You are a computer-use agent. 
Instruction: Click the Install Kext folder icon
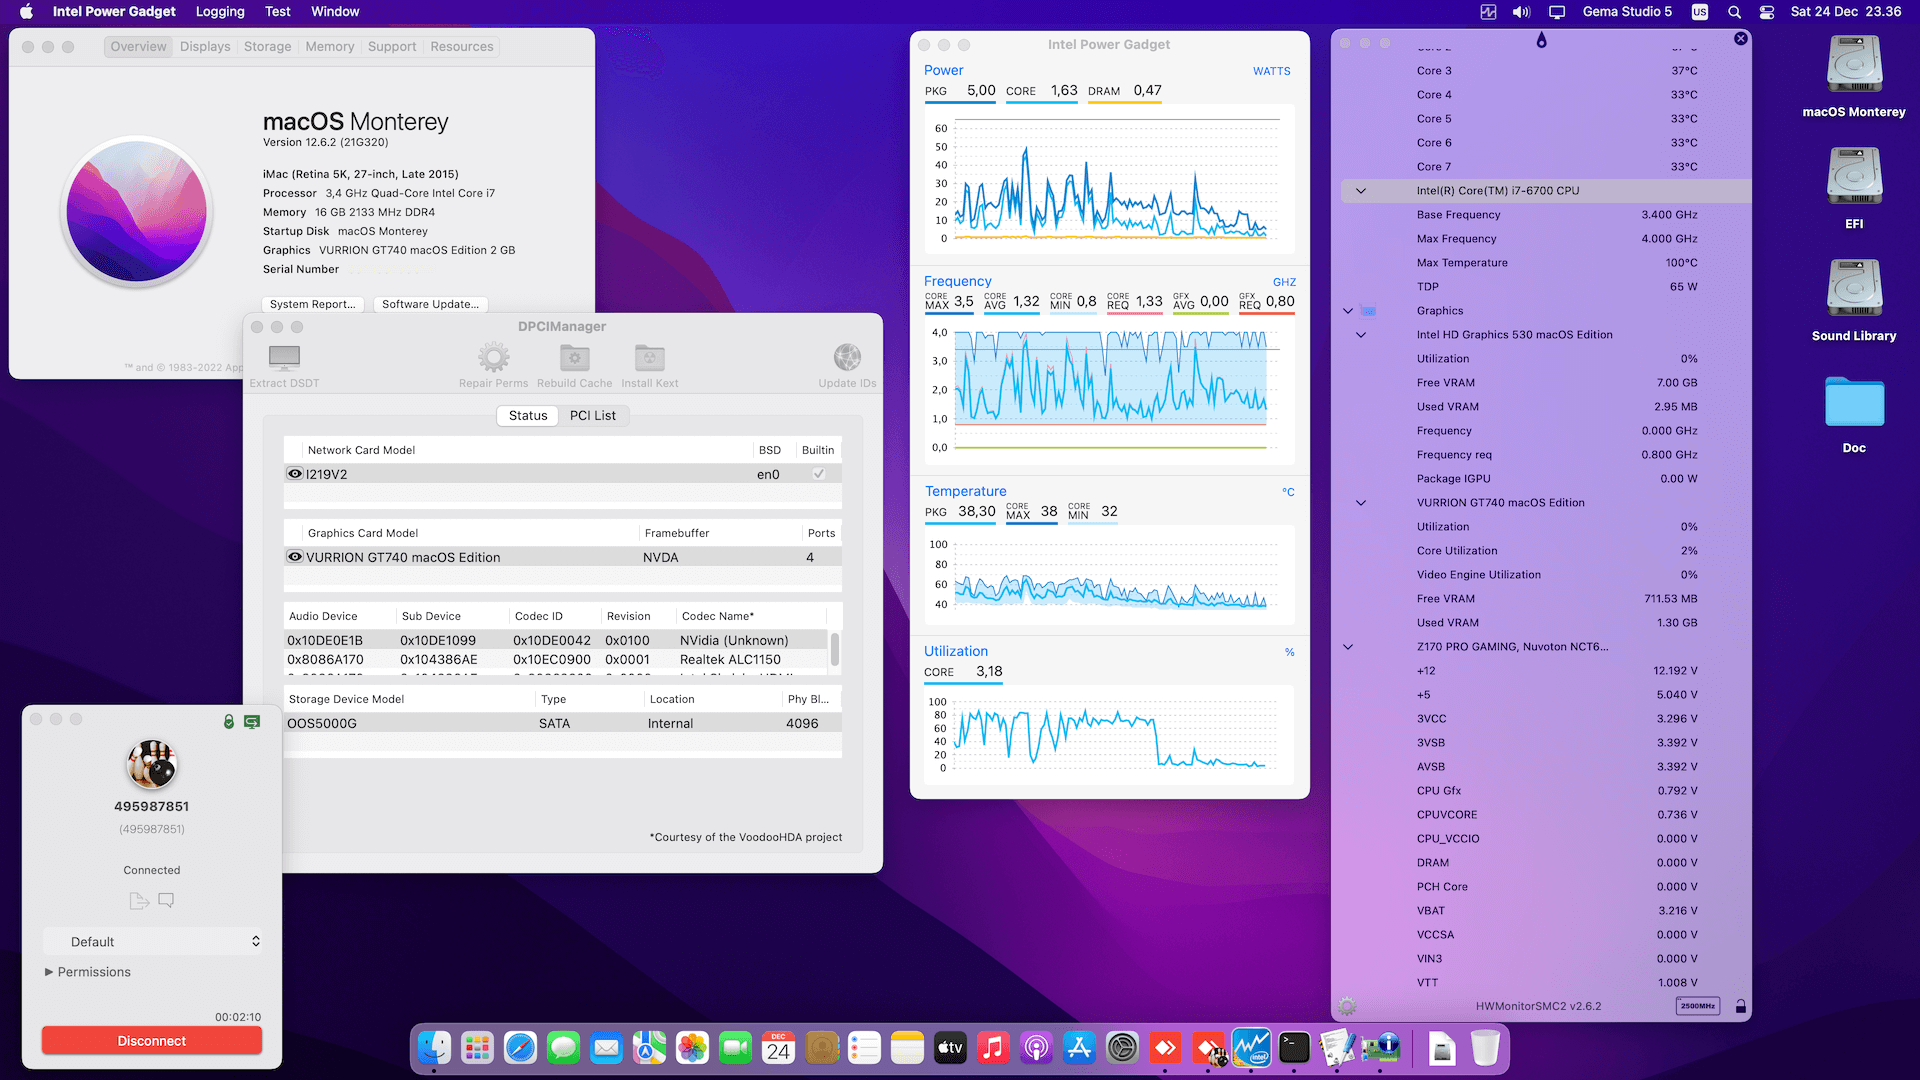point(649,357)
